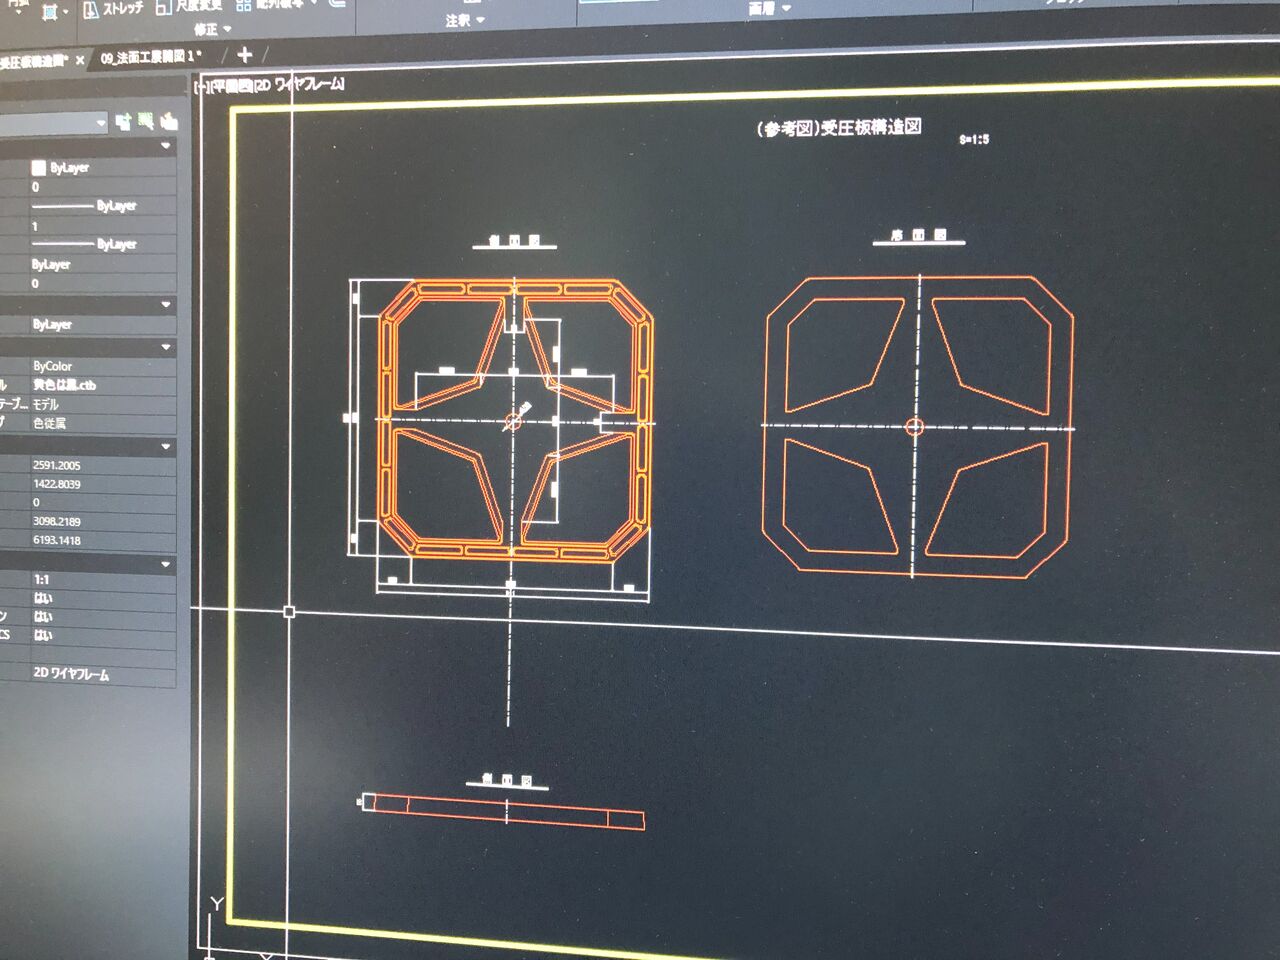Switch to the 09_法面工展開図1 drawing tab

[x=151, y=57]
